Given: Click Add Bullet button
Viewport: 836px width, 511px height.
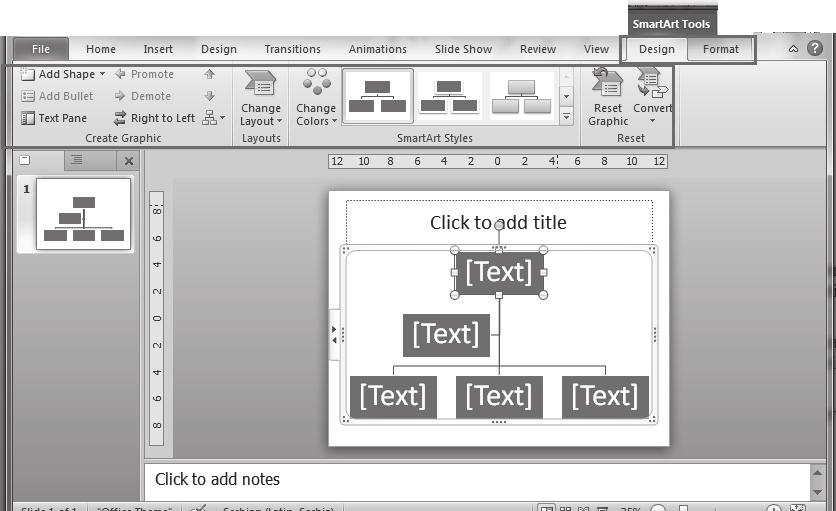Looking at the screenshot, I should 57,96.
